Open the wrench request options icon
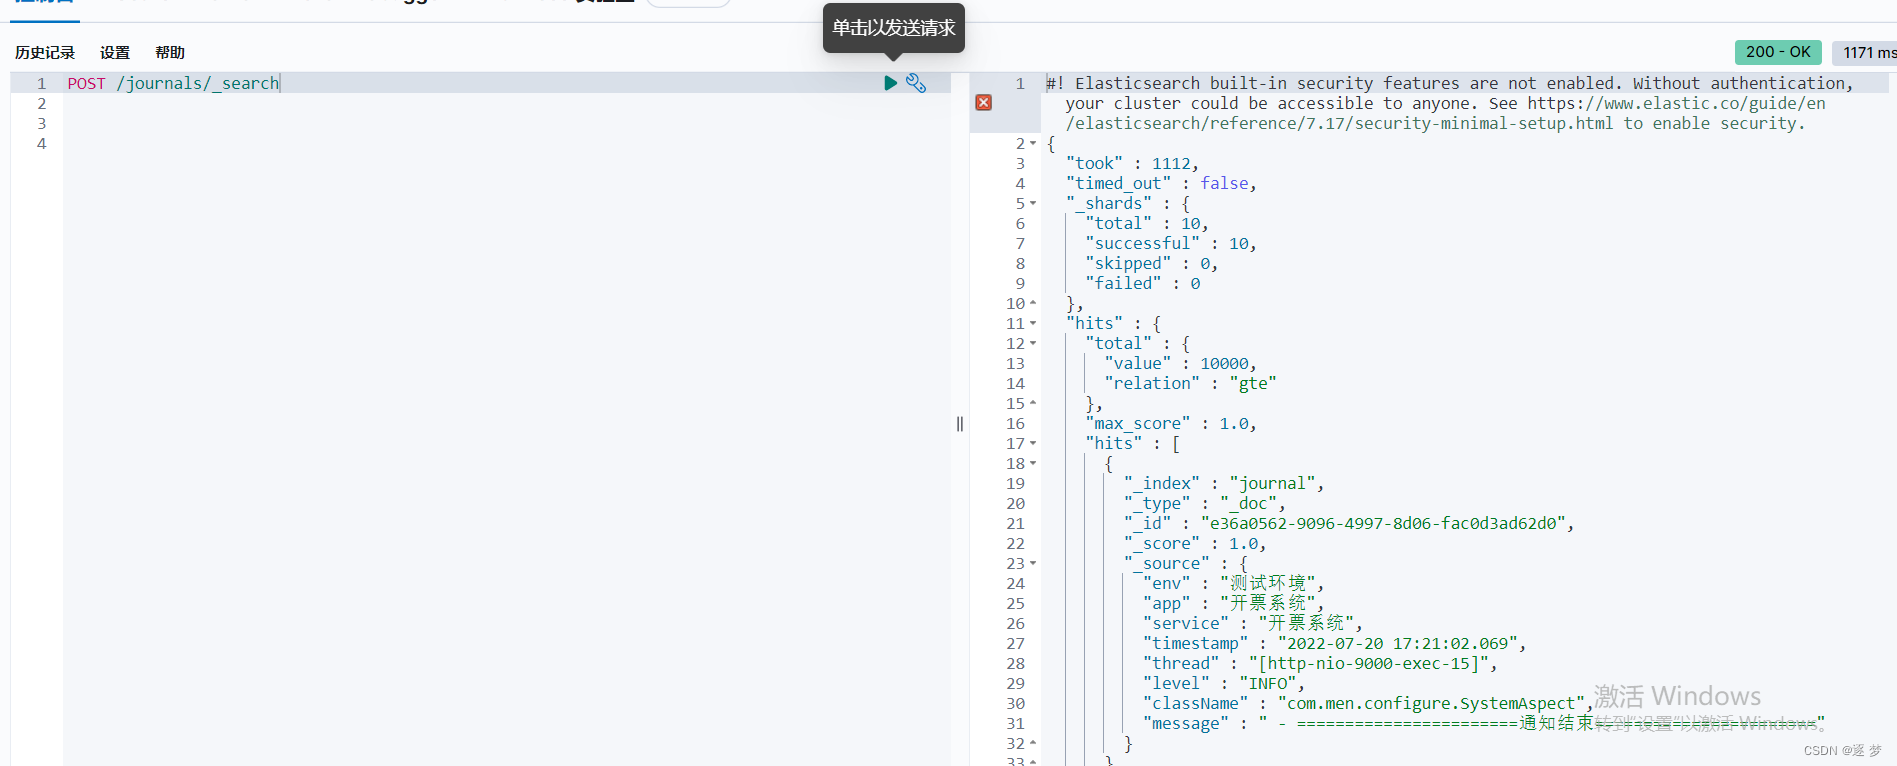Image resolution: width=1897 pixels, height=766 pixels. click(x=916, y=83)
